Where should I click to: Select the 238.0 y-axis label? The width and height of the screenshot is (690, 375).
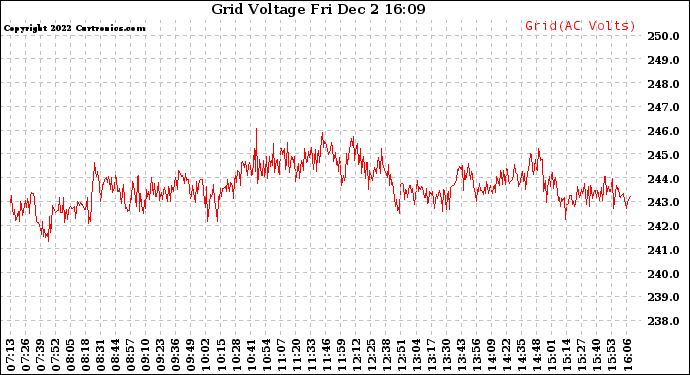663,321
